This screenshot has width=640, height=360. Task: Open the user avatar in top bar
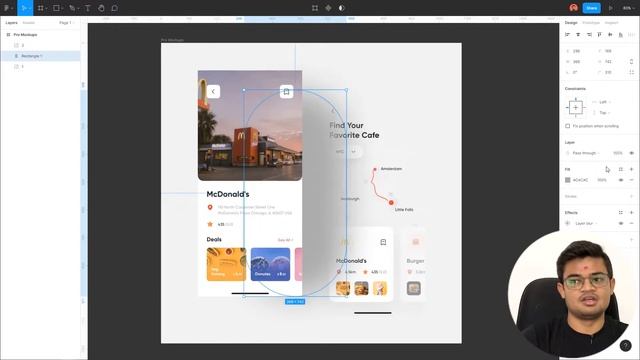click(x=573, y=8)
